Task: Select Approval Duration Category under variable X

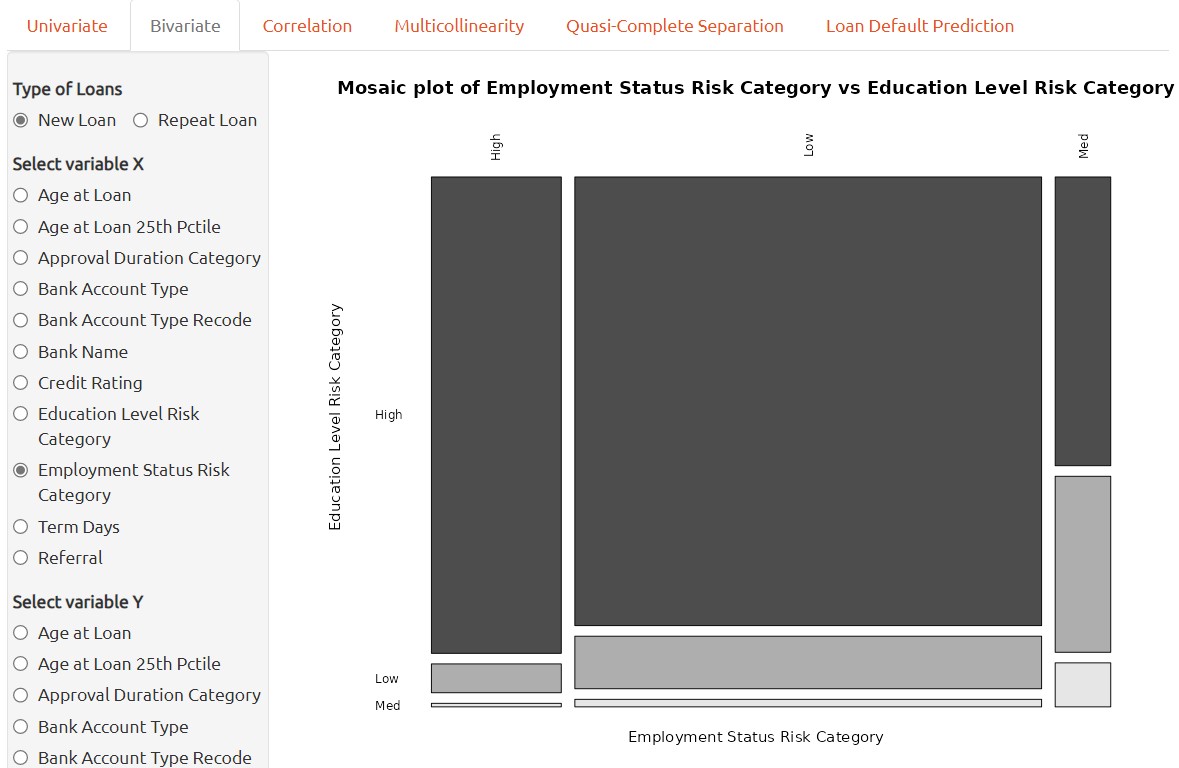Action: click(x=21, y=258)
